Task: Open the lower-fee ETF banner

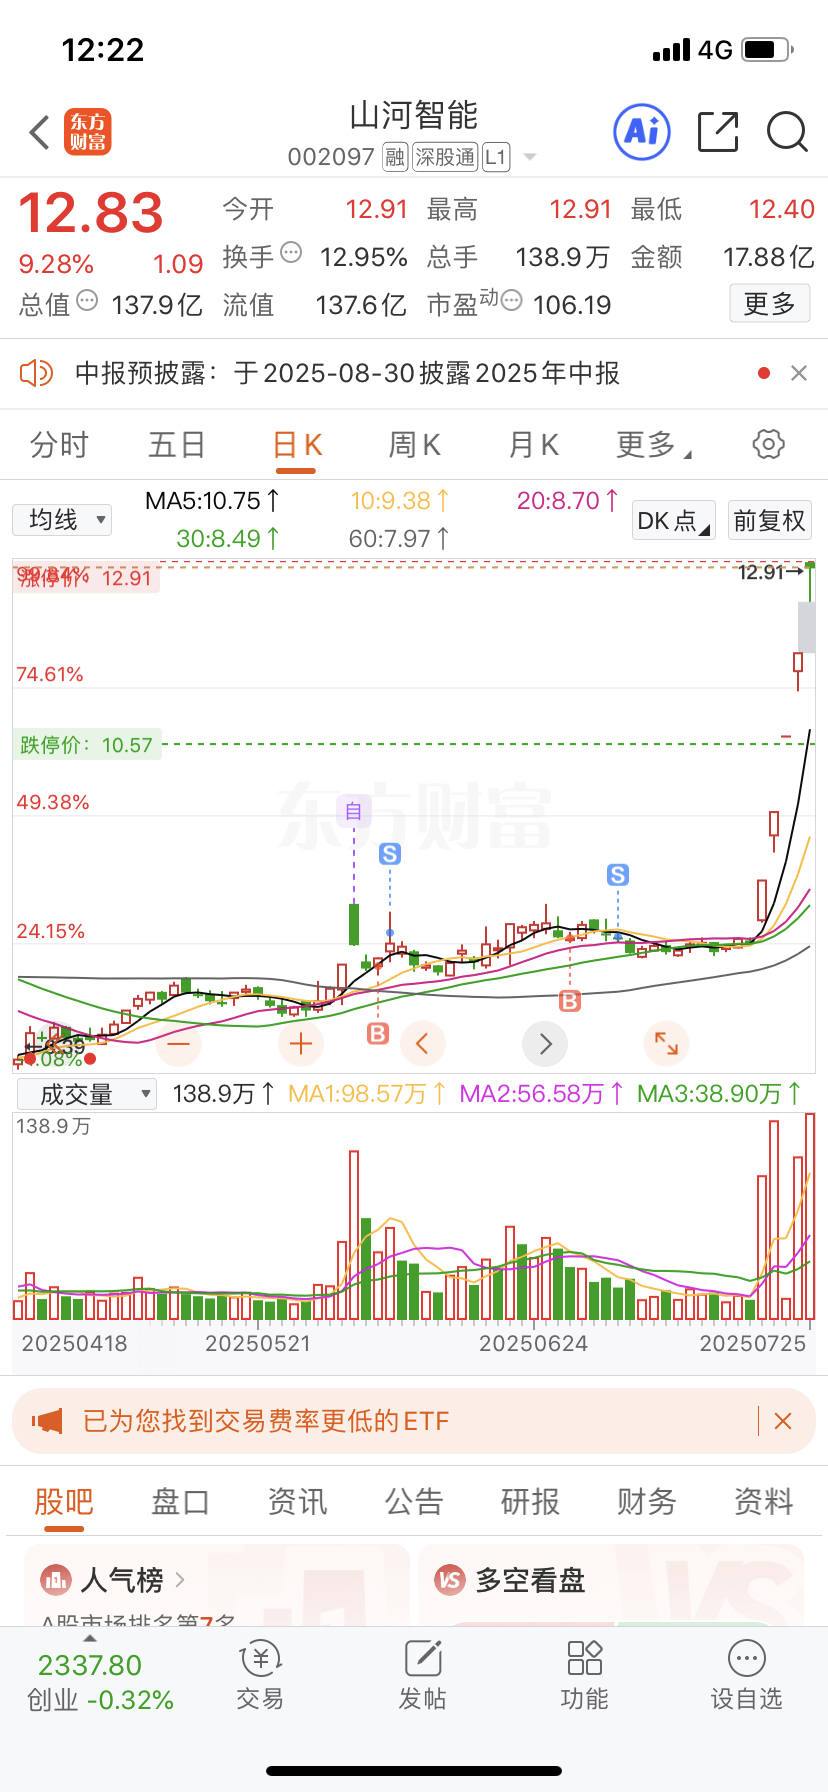Action: click(414, 1421)
